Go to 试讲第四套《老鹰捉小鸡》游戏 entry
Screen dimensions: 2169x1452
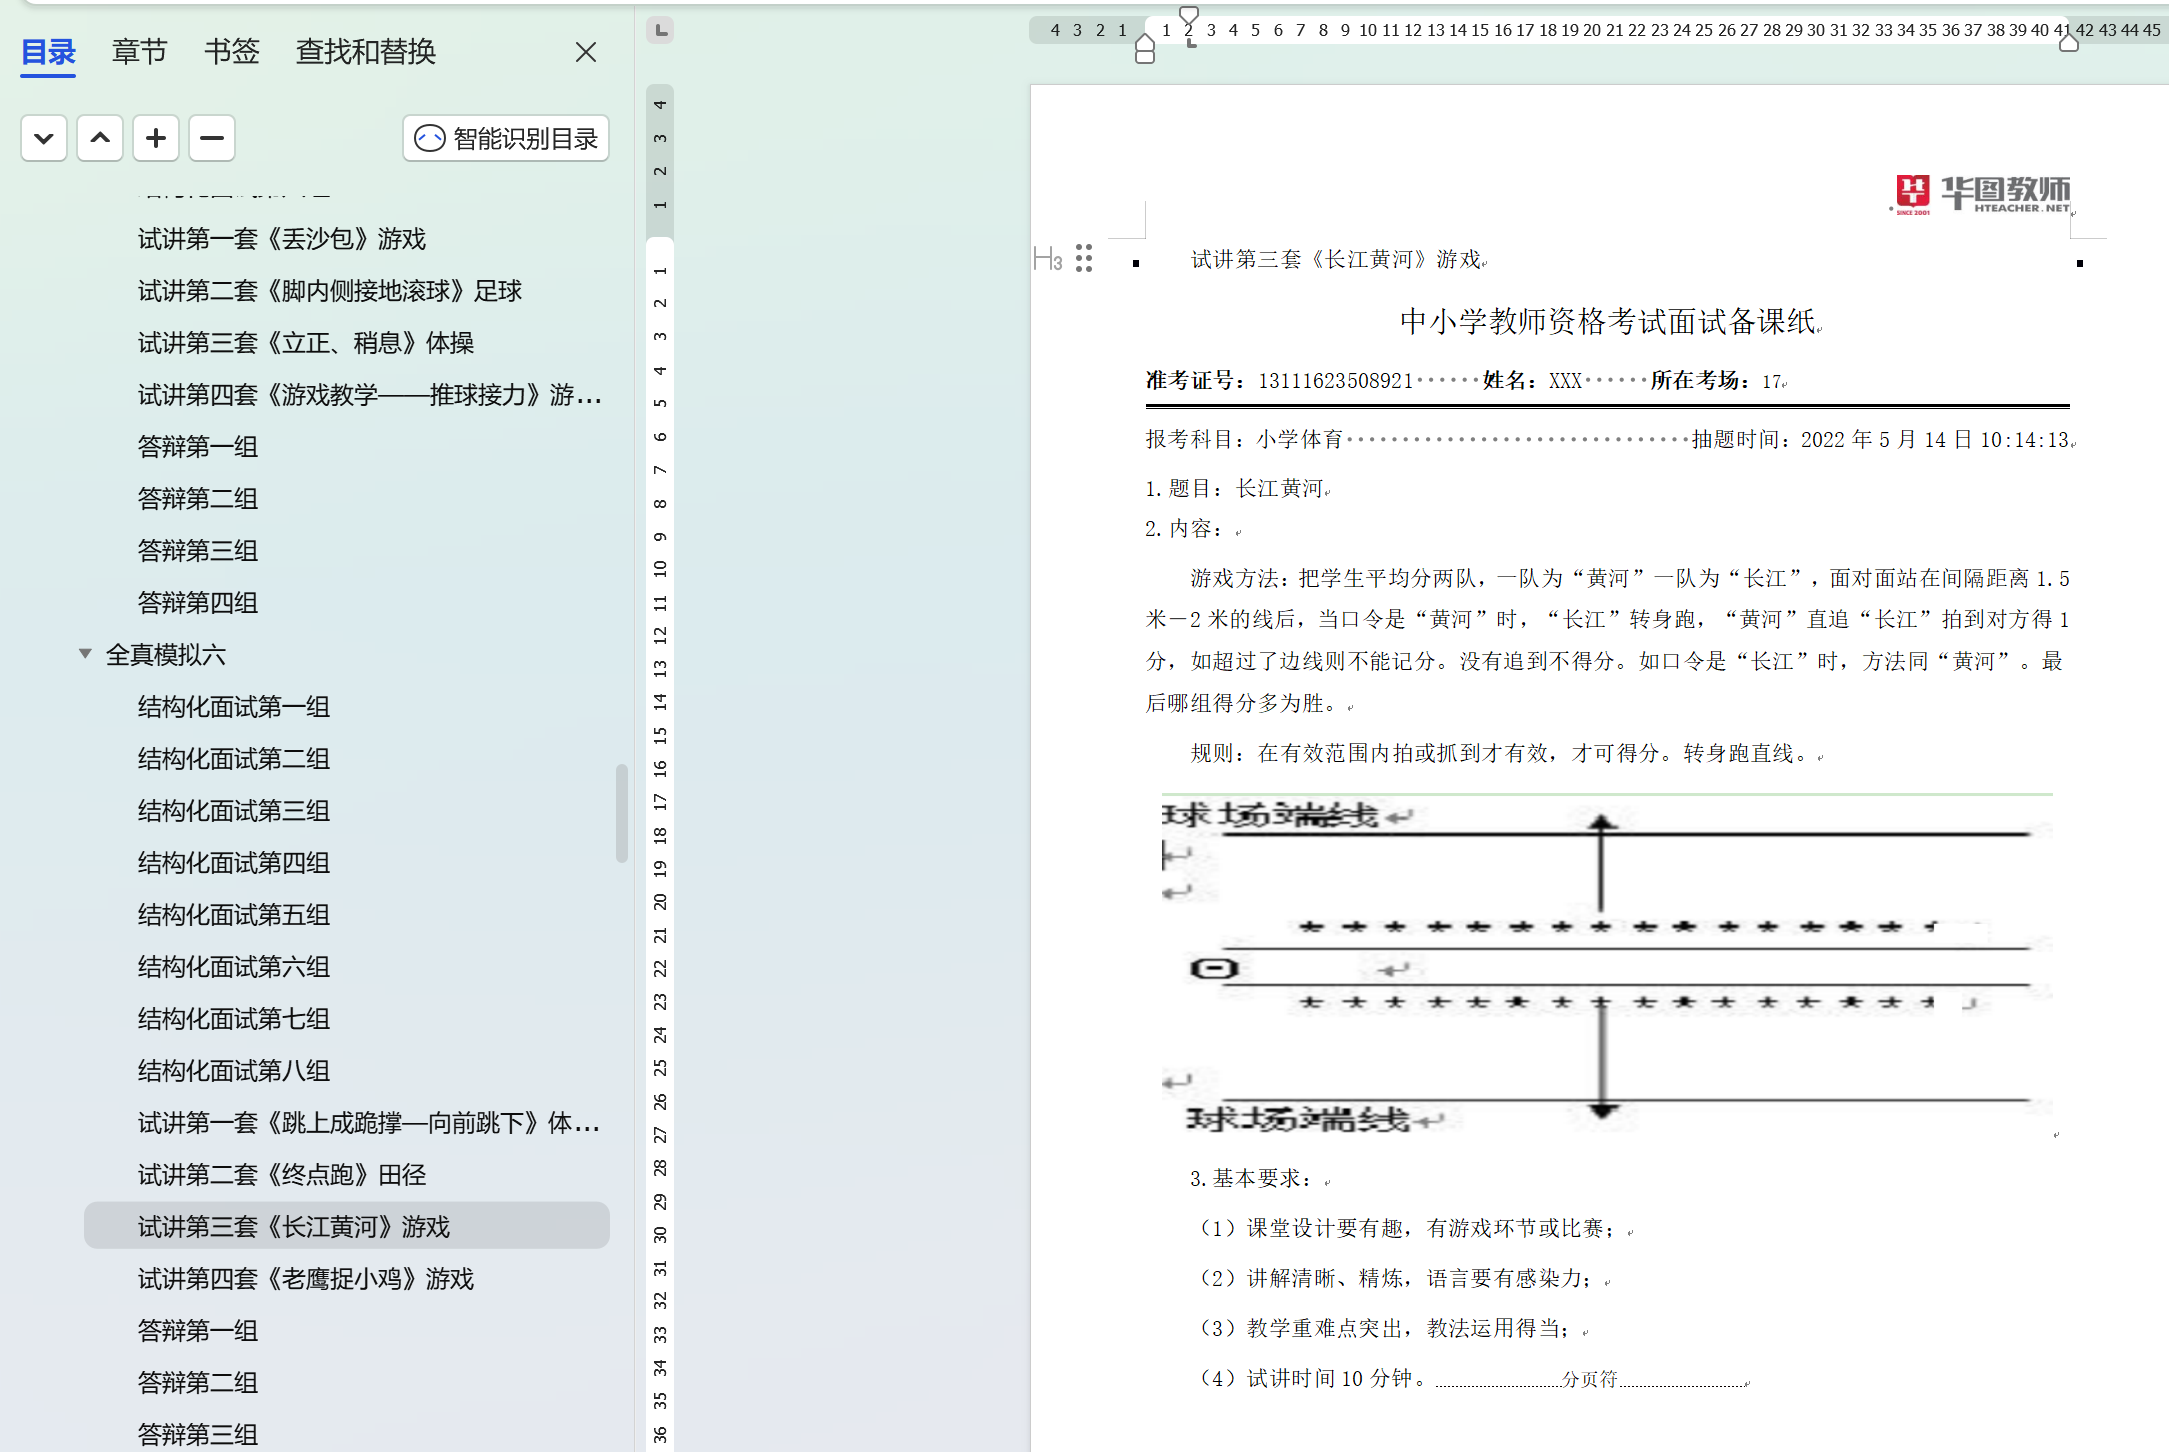[x=306, y=1279]
